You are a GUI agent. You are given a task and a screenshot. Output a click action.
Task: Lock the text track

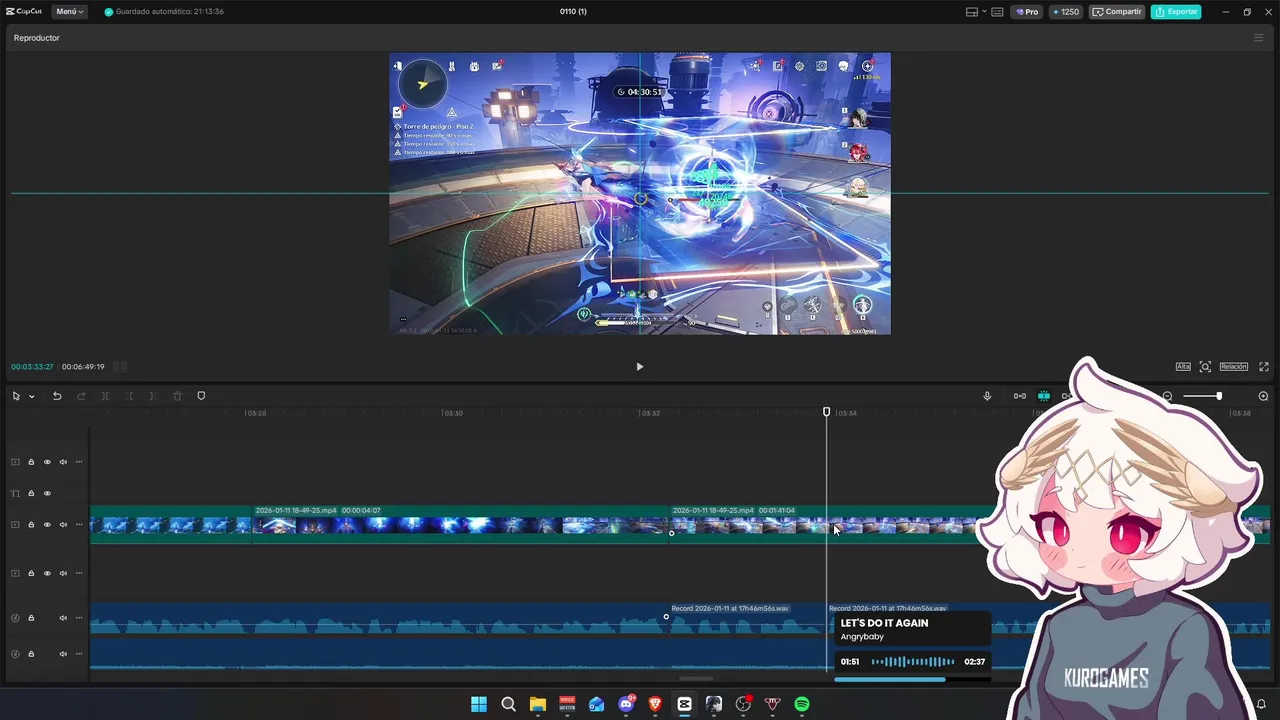pos(31,493)
